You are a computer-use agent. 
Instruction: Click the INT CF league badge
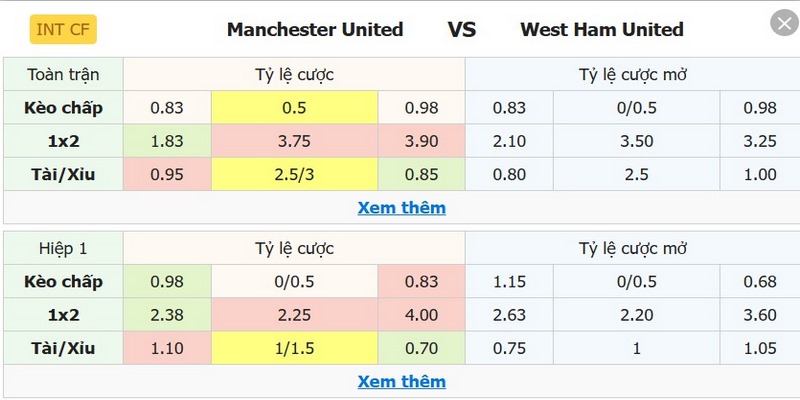tap(63, 29)
